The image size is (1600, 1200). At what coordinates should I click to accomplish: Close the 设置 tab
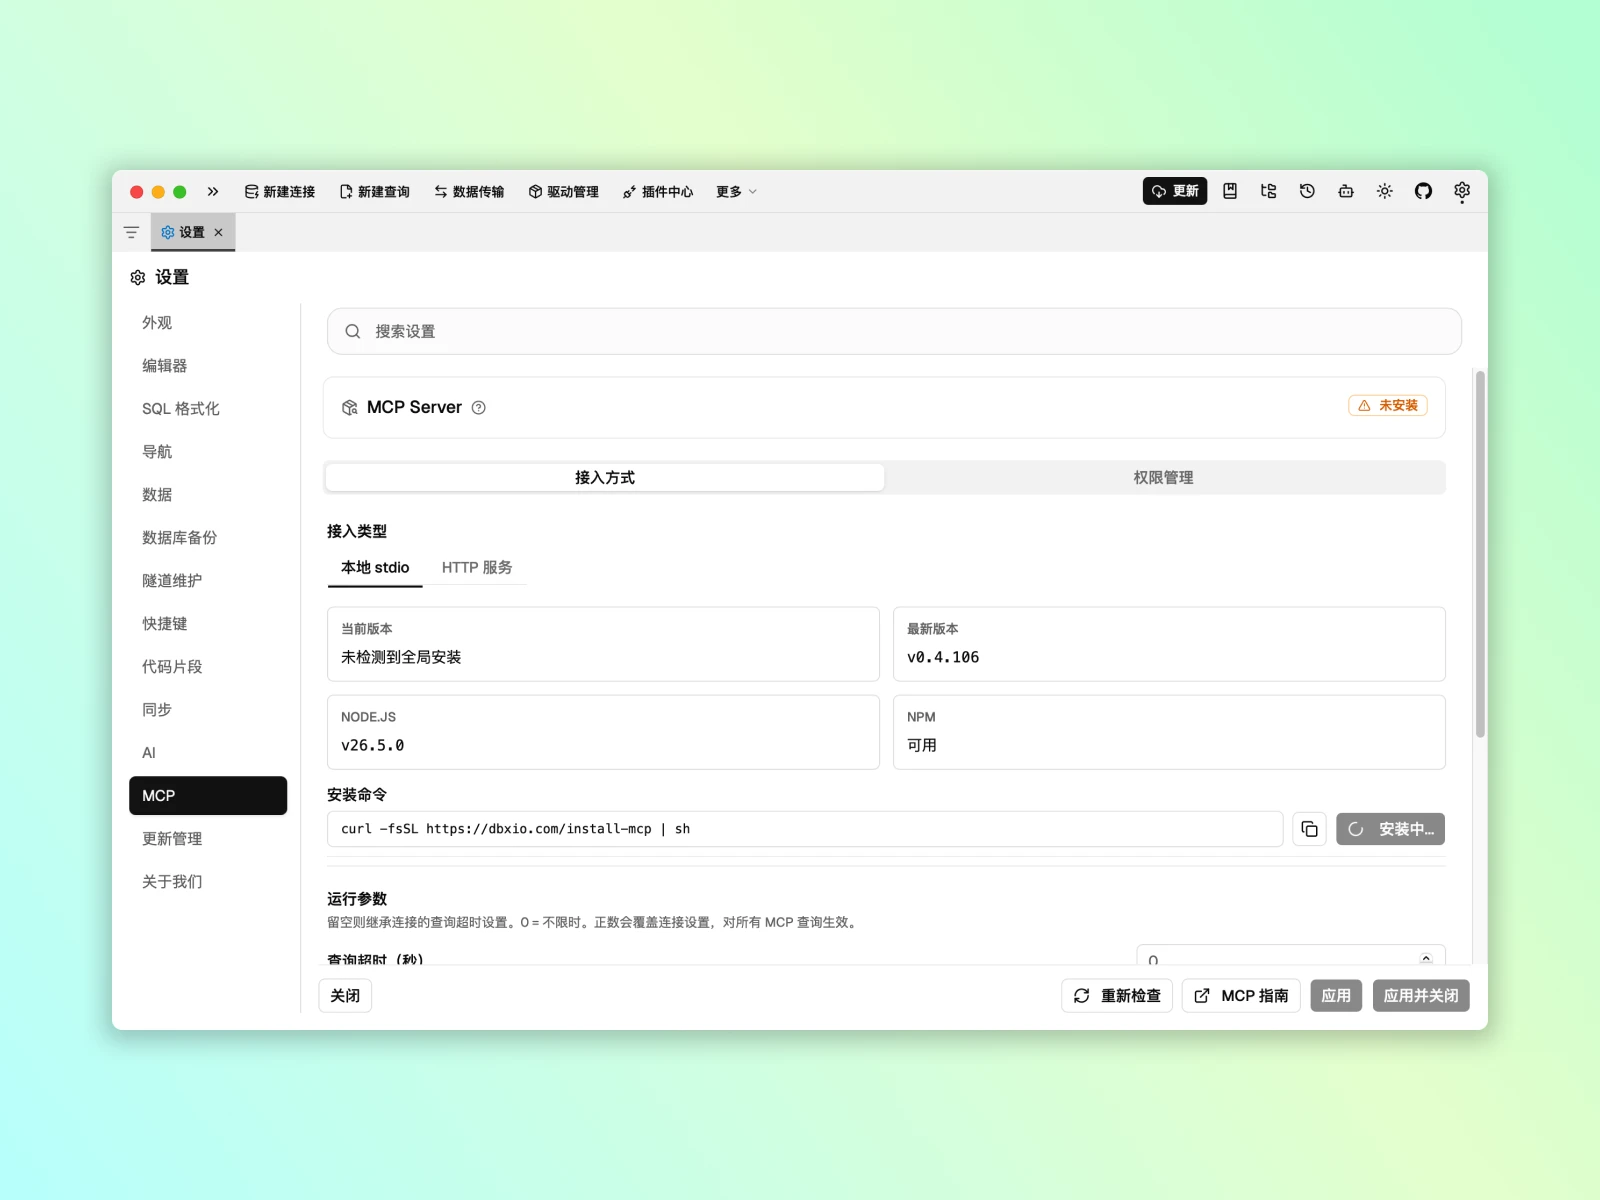(x=219, y=232)
